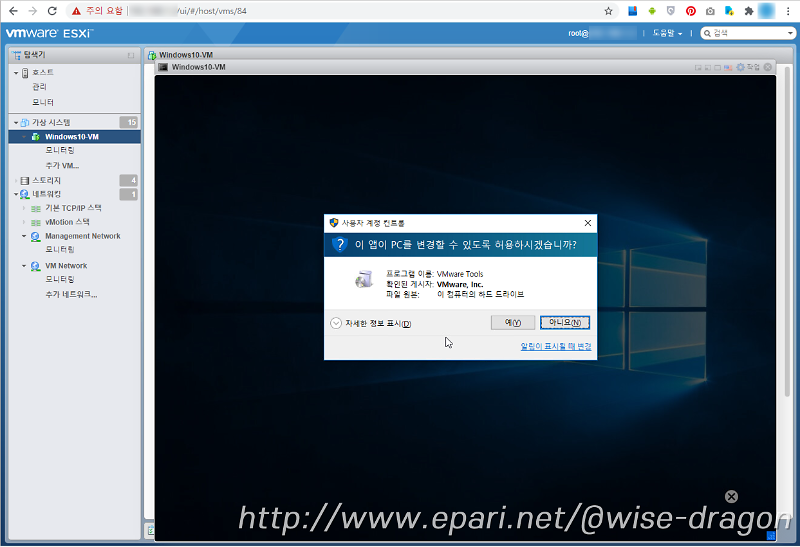This screenshot has width=800, height=547.
Task: Collapse the VM Network node
Action: [x=24, y=266]
